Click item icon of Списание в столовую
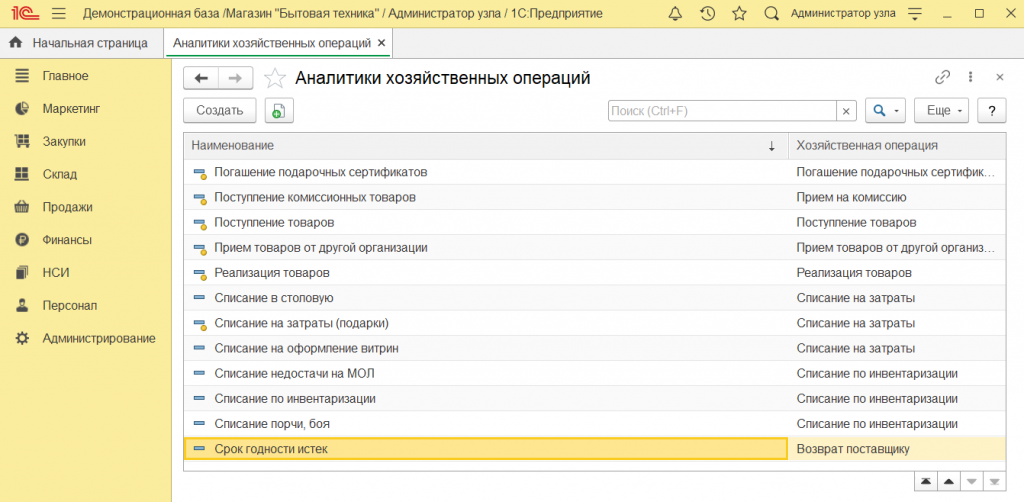 (x=200, y=298)
